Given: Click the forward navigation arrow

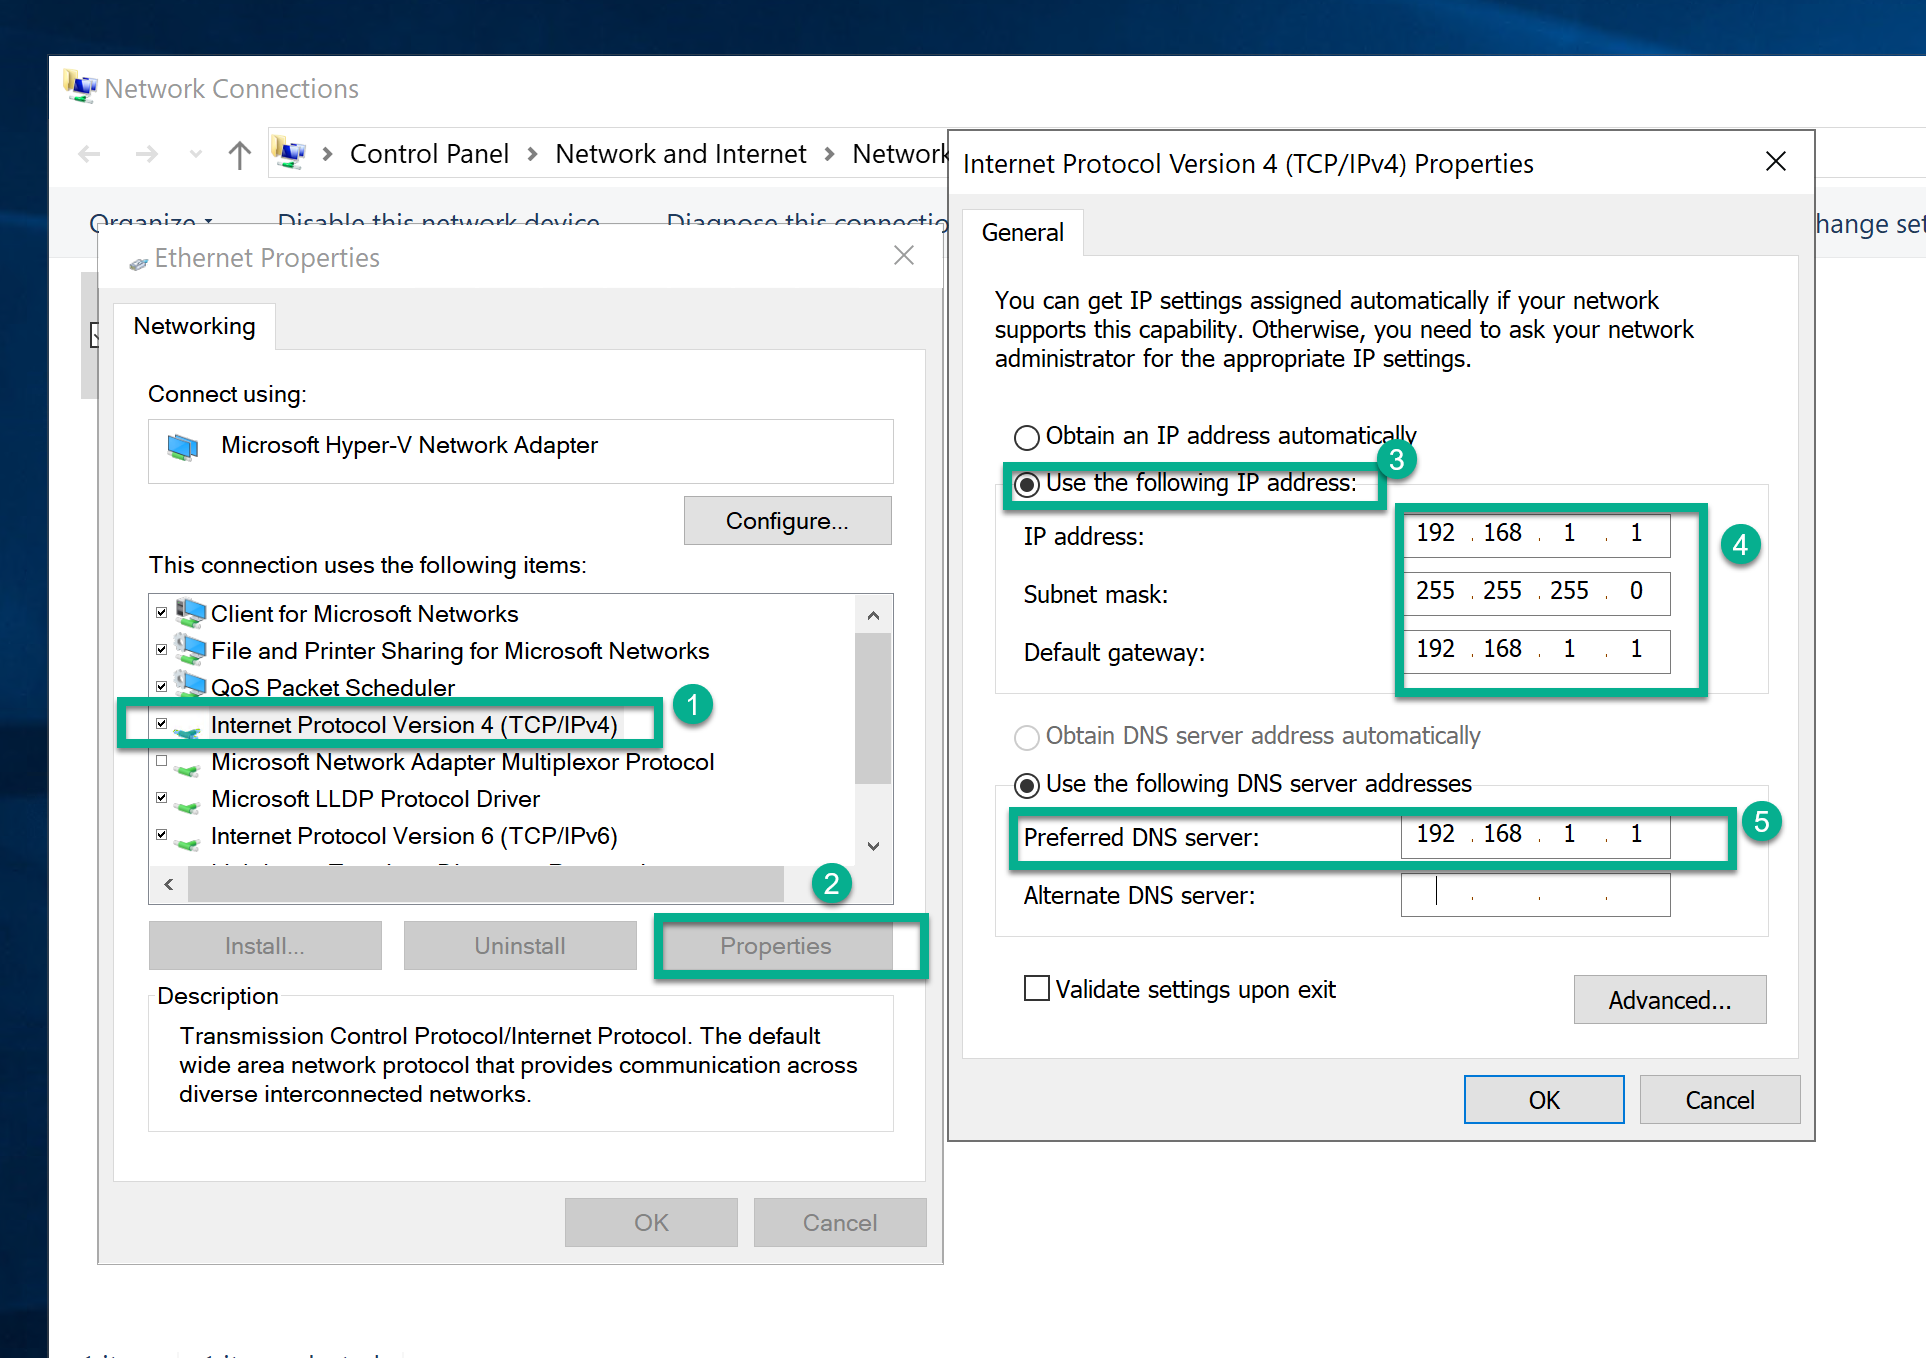Looking at the screenshot, I should (x=146, y=153).
